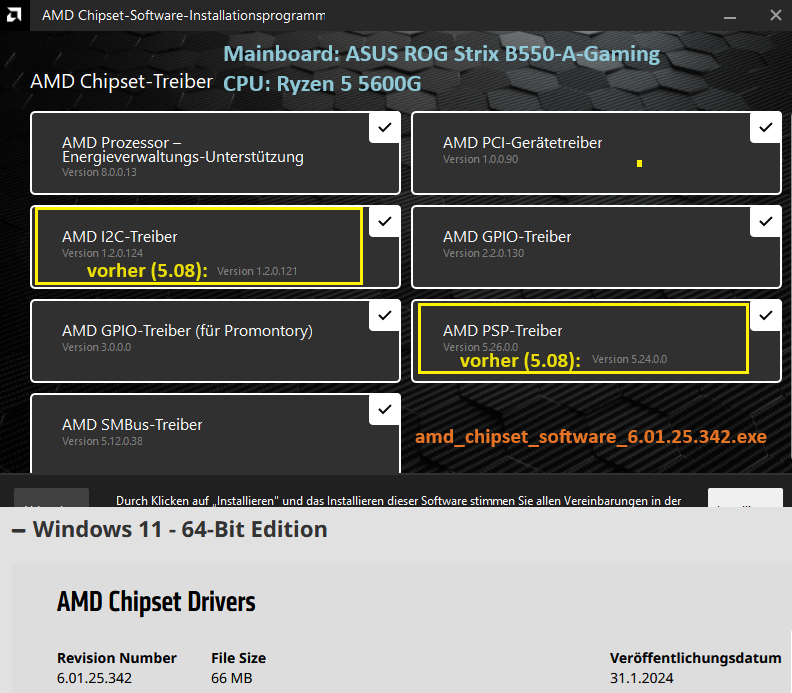This screenshot has height=693, width=792.
Task: Toggle AMD GPIO-Treiber (für Promontory) checkbox
Action: 385,316
